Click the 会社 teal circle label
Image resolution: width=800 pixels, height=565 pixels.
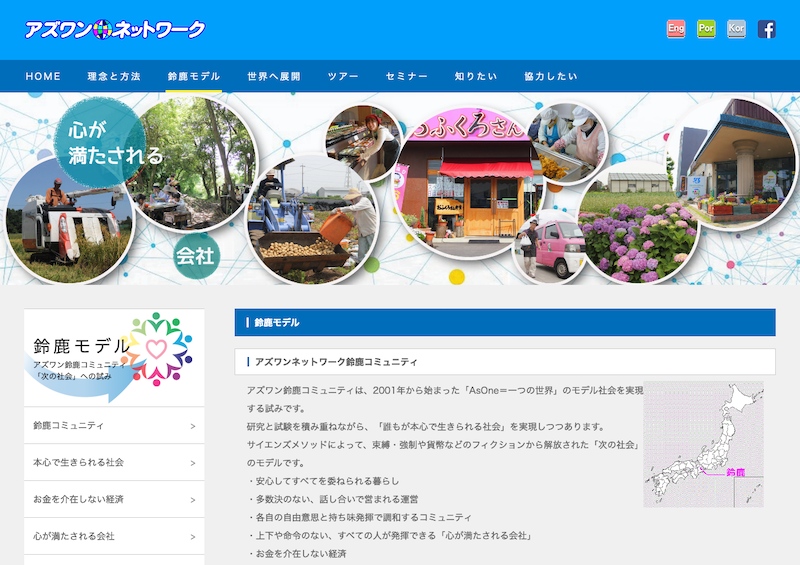tap(196, 255)
